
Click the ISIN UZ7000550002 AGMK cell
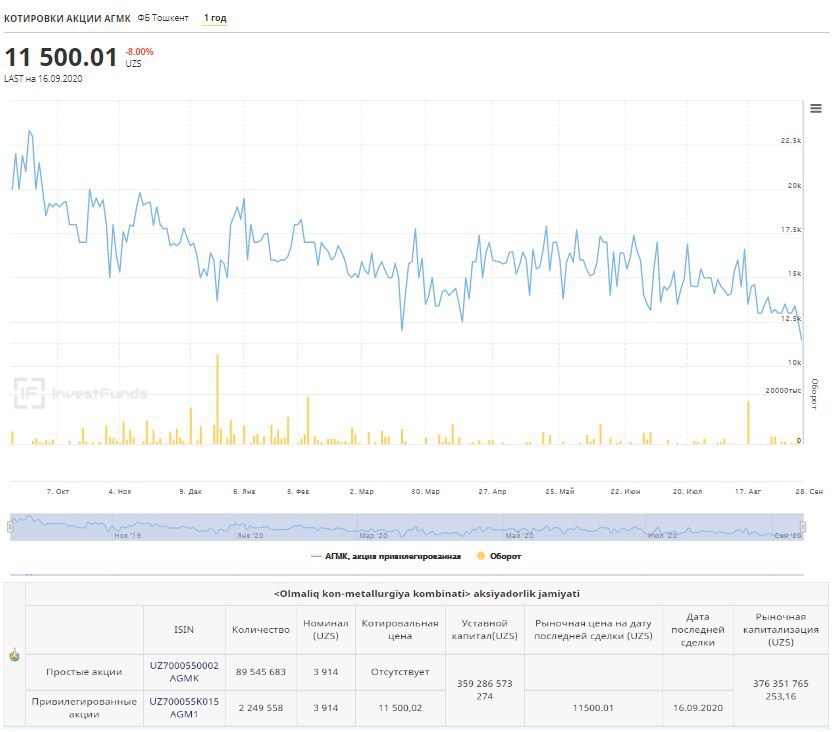coord(184,672)
